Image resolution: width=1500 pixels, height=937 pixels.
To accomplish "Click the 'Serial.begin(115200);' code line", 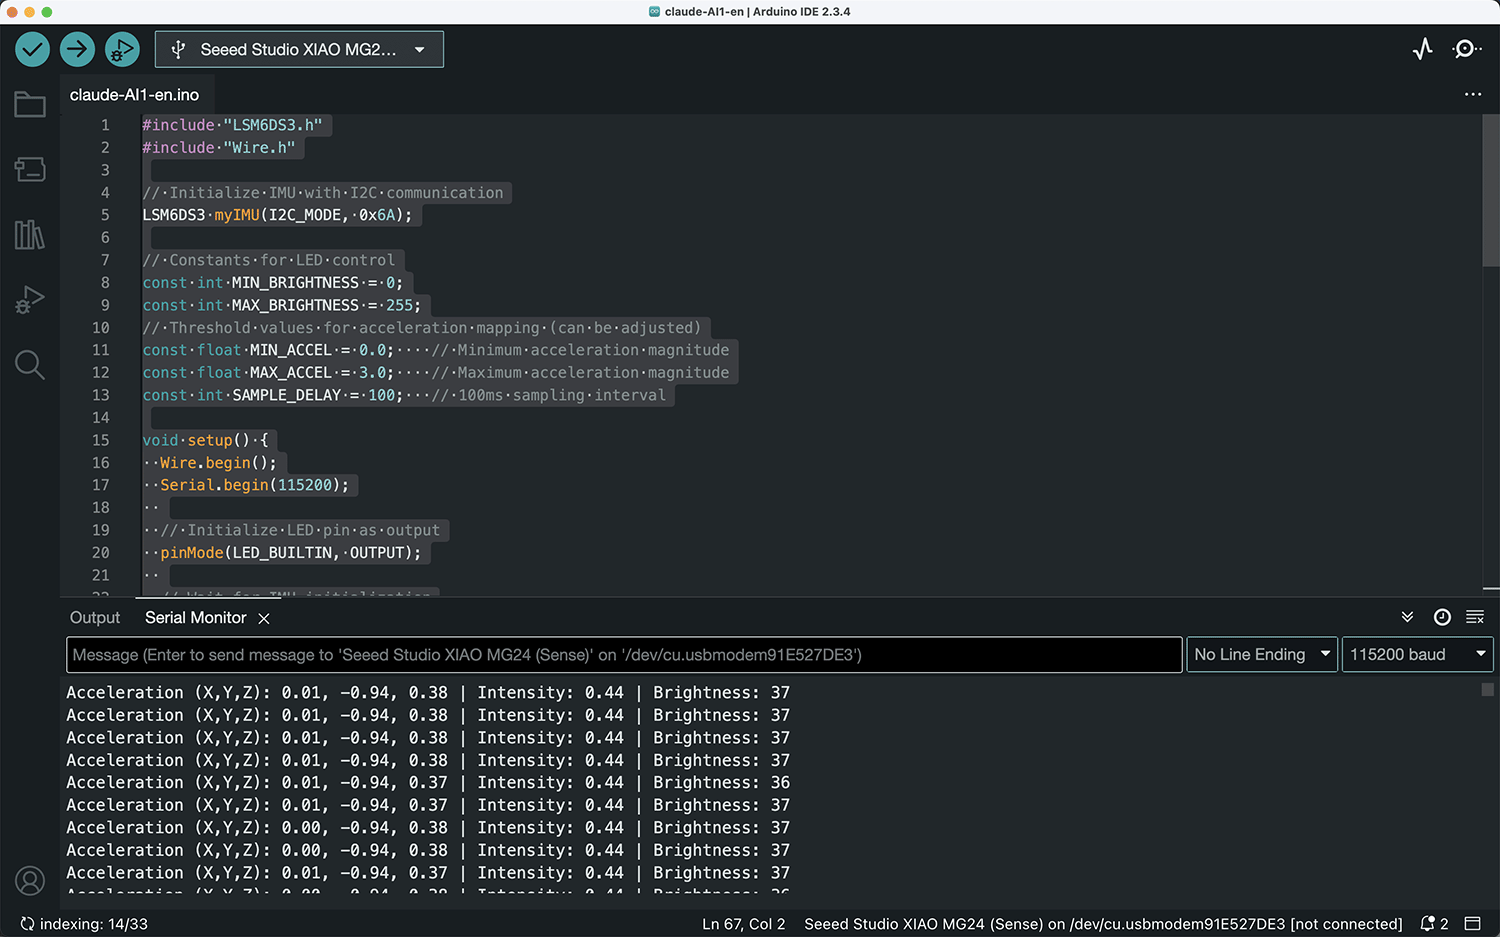I will [255, 485].
